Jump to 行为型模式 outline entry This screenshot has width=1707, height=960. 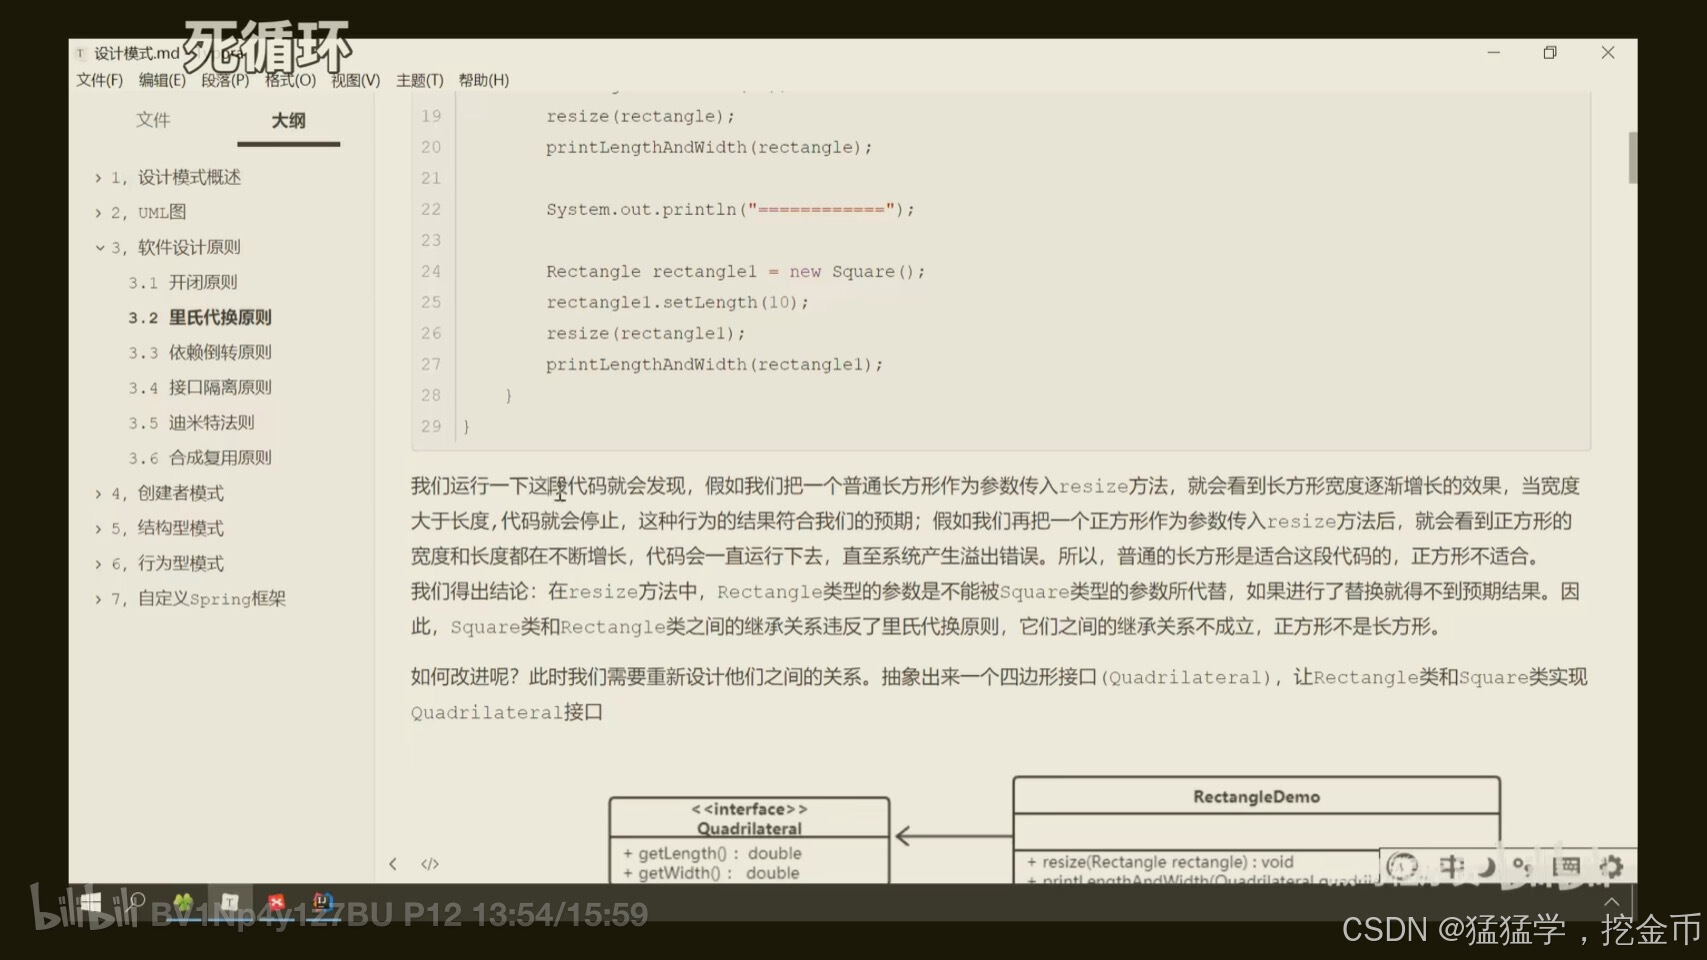(x=167, y=563)
